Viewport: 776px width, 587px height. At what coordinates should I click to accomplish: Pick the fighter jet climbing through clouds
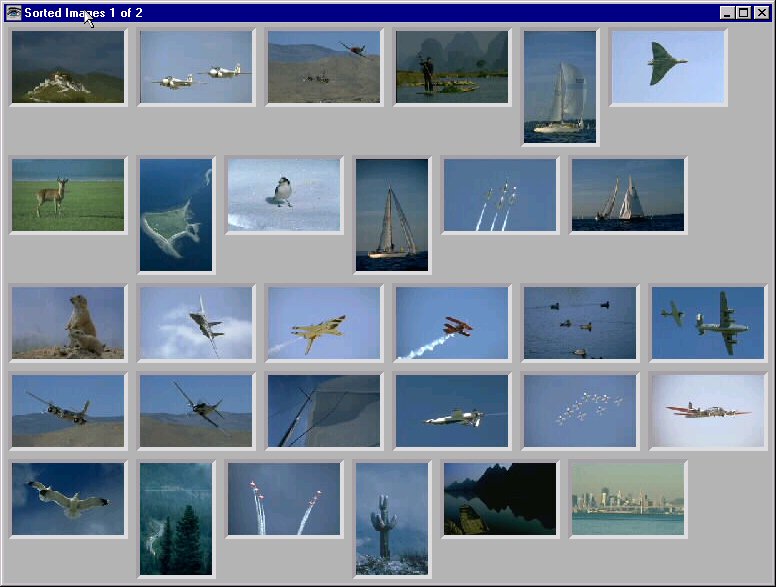196,323
